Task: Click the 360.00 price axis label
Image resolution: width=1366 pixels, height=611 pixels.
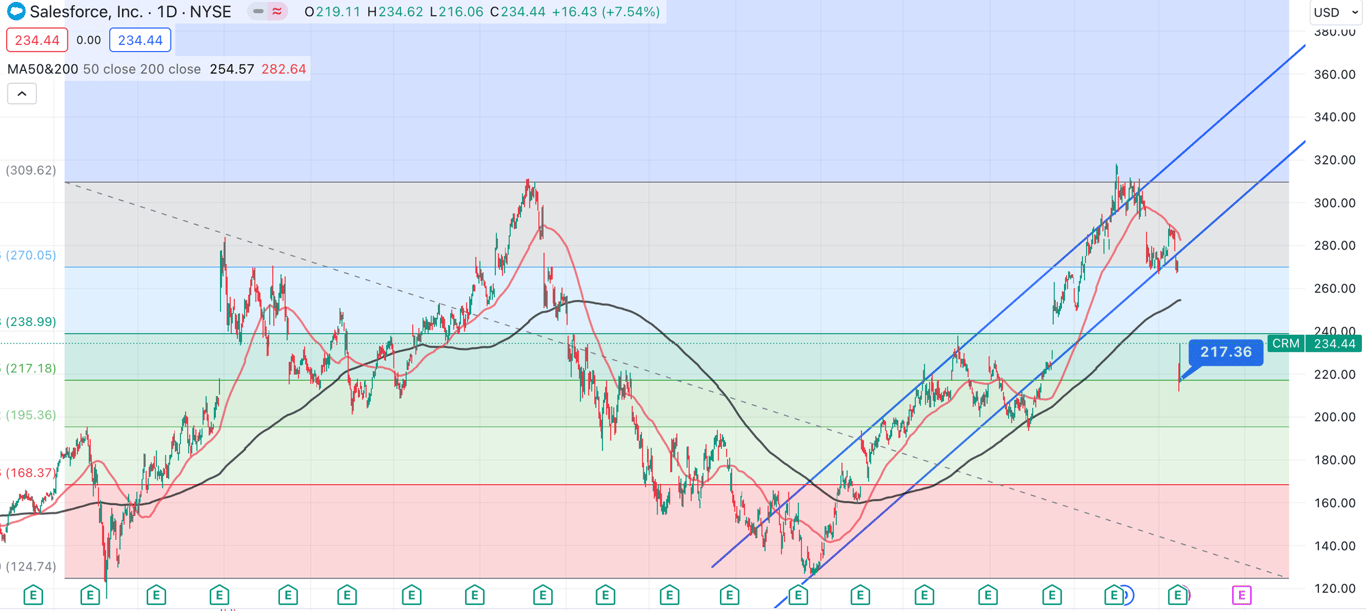Action: click(1335, 74)
